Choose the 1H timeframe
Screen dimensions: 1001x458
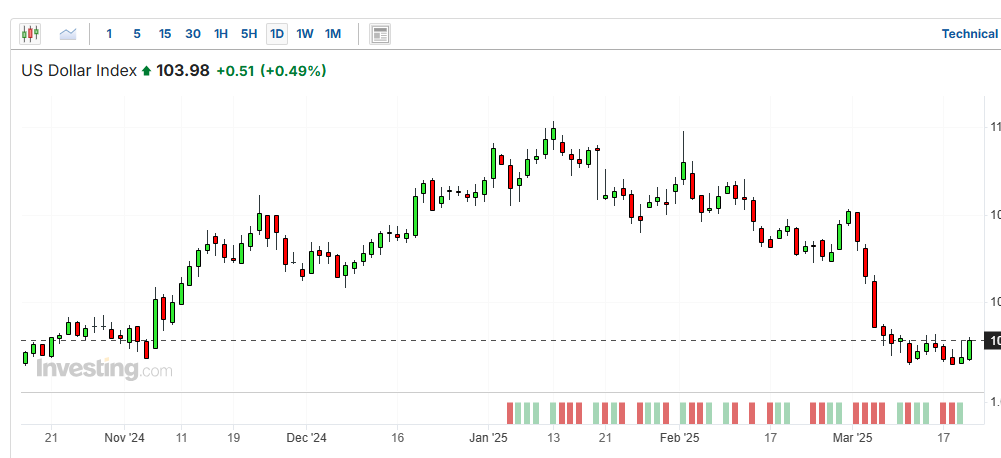(221, 34)
